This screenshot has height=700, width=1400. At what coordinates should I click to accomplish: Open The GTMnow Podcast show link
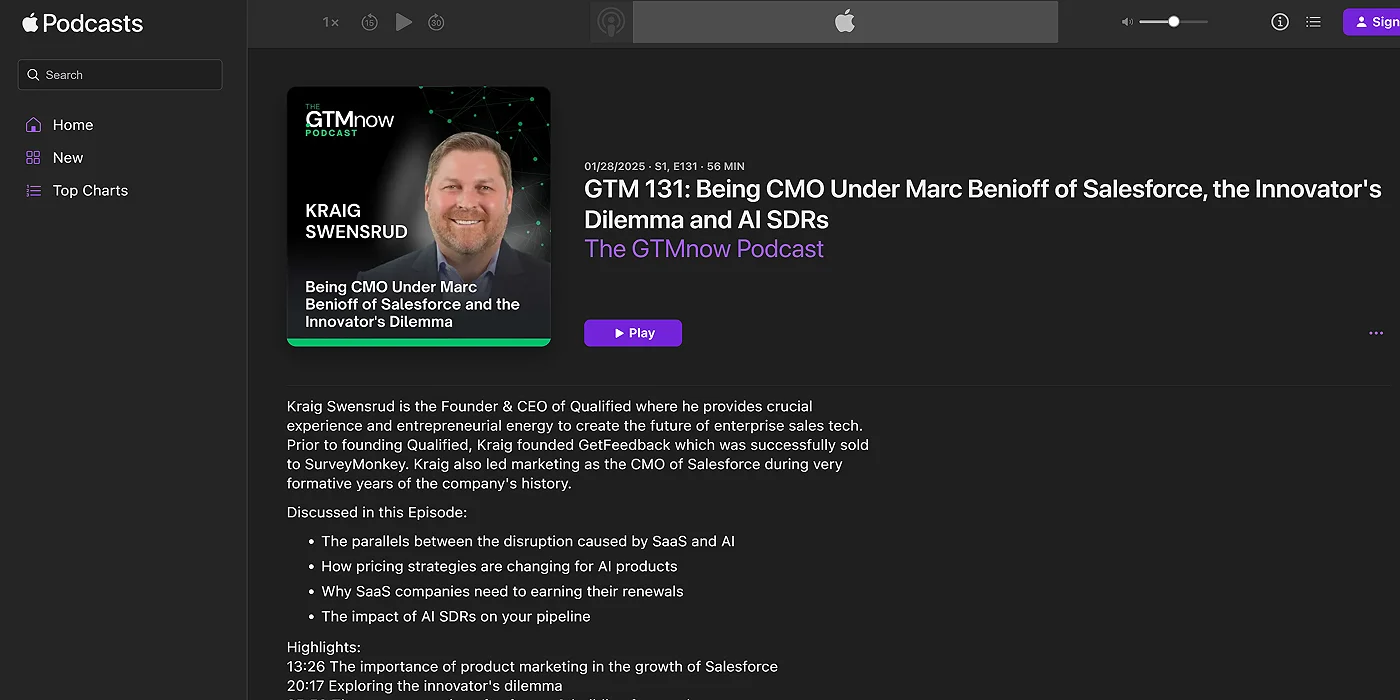coord(704,249)
